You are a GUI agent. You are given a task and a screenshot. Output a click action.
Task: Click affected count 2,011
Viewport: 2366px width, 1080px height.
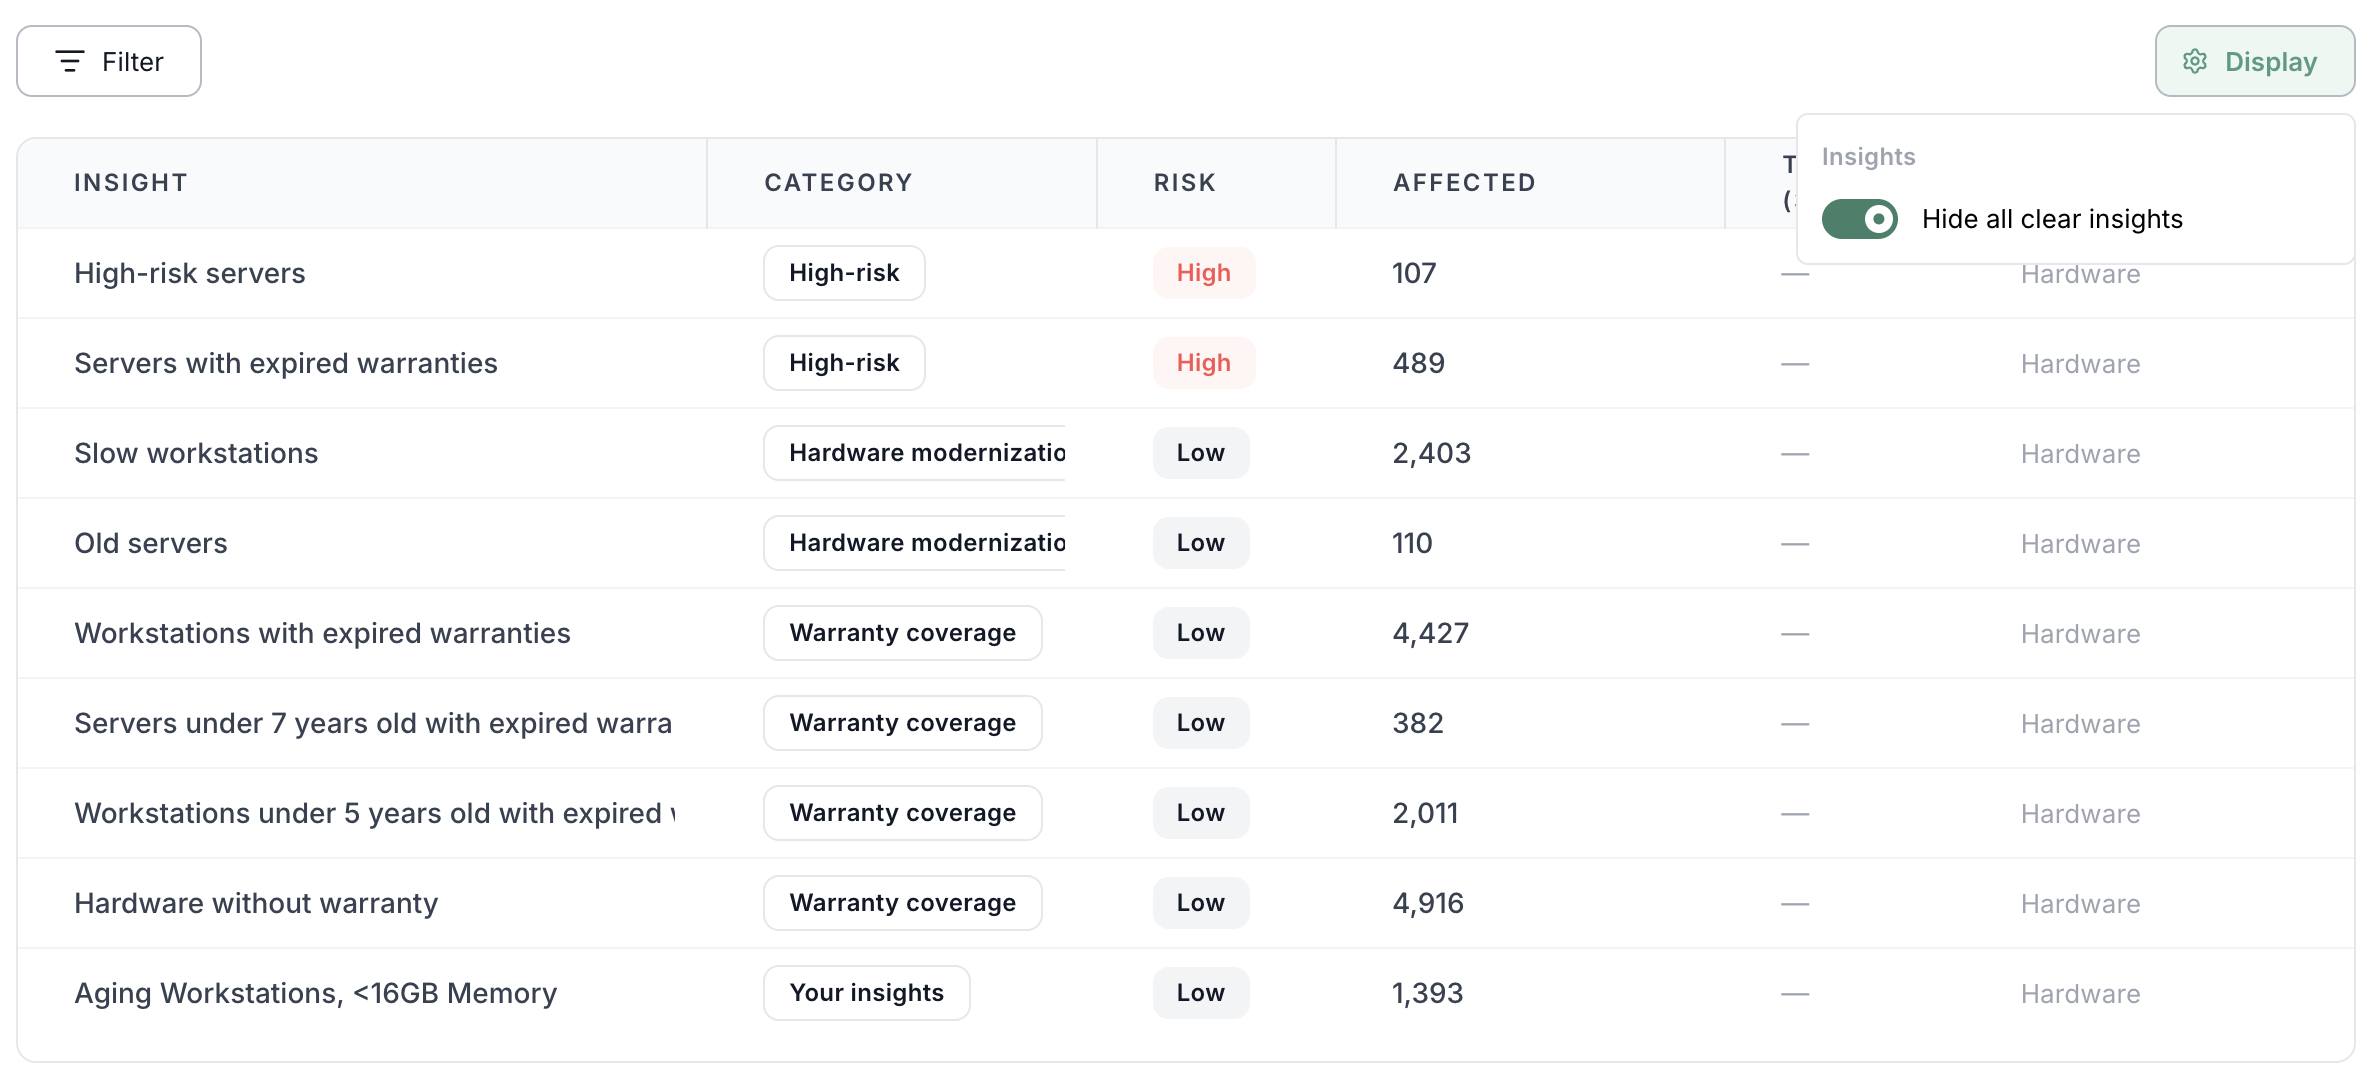pyautogui.click(x=1425, y=813)
